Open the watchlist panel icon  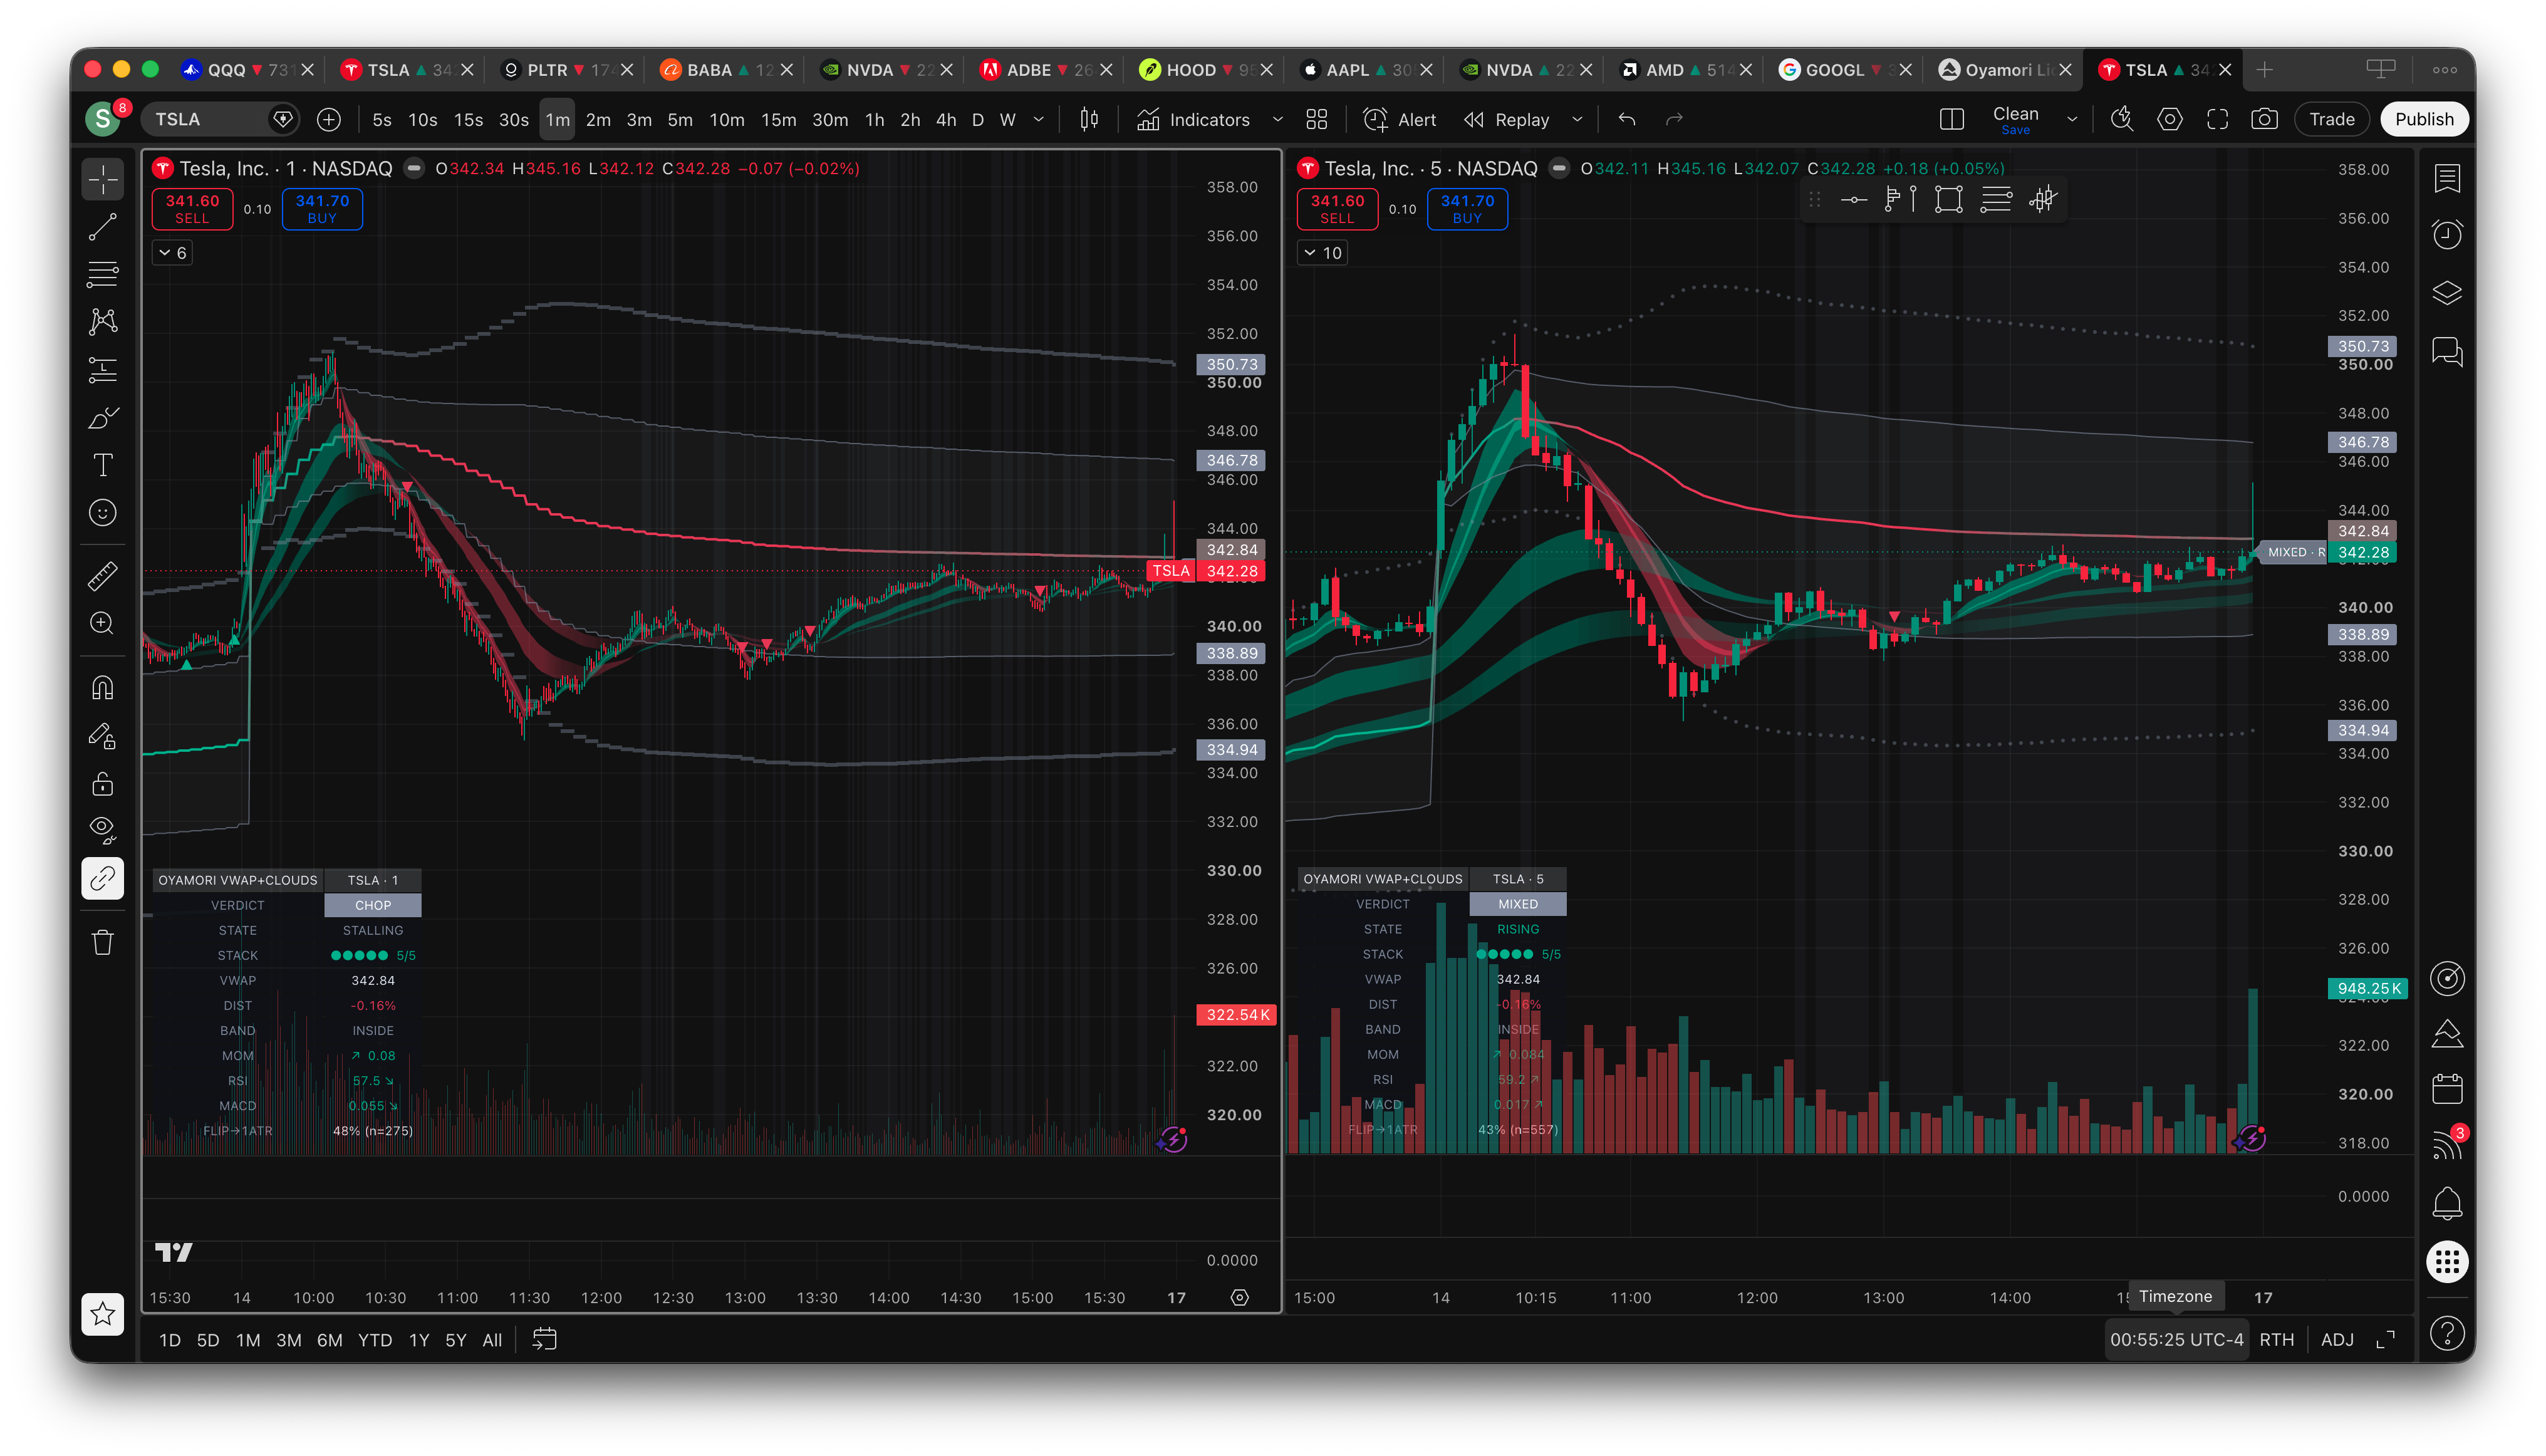pyautogui.click(x=2447, y=179)
